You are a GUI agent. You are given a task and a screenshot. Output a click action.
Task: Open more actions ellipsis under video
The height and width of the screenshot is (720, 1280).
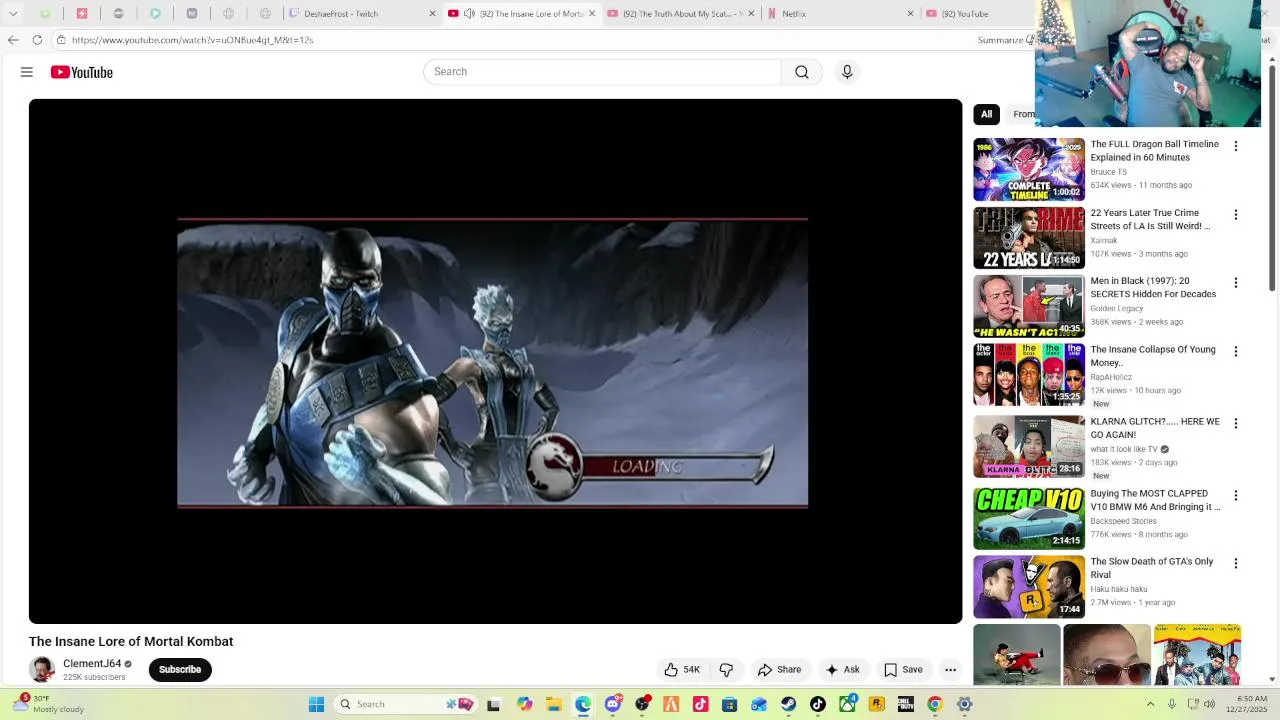(951, 670)
